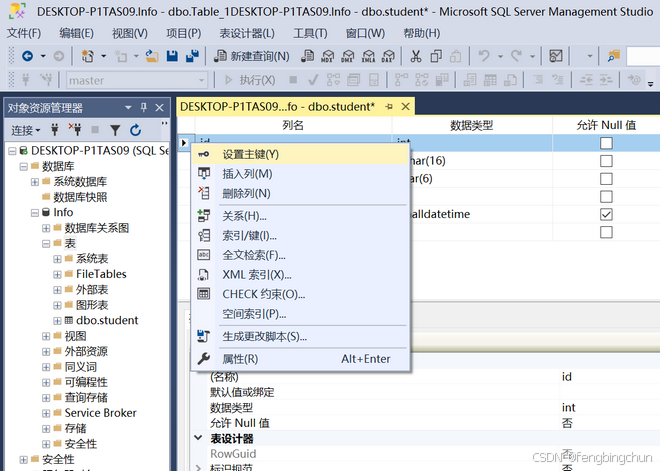The height and width of the screenshot is (471, 660).
Task: Click the navigate back arrow icon
Action: coord(27,56)
